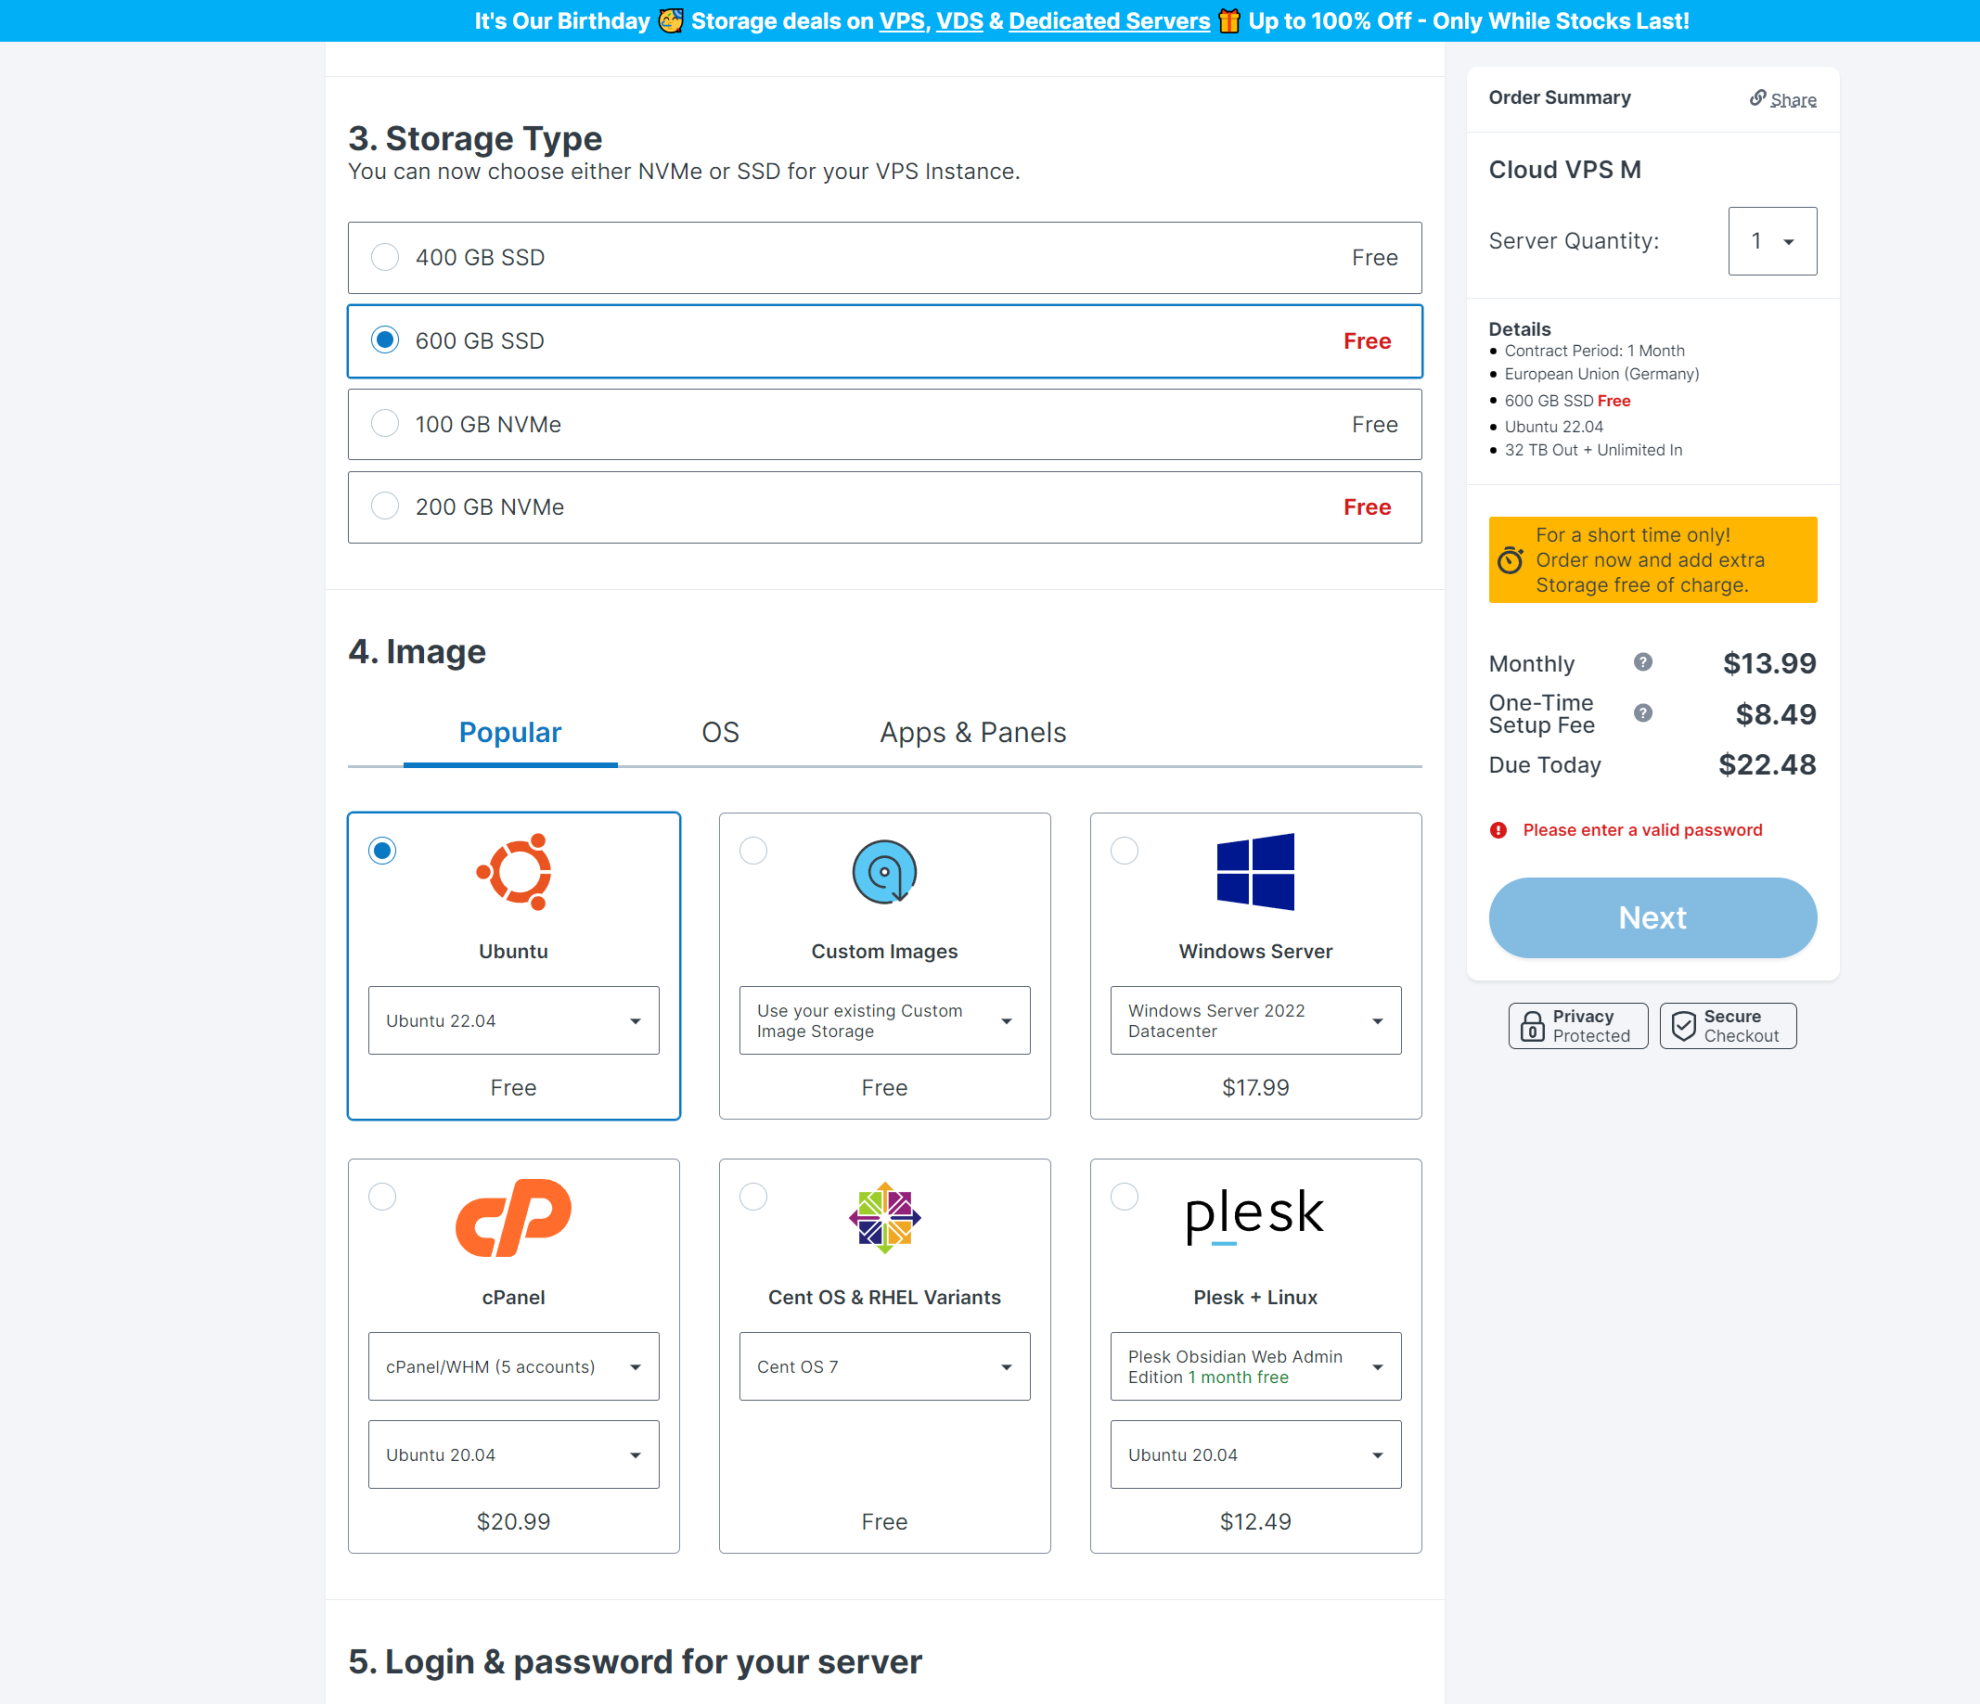Click the Custom Images disc icon
Image resolution: width=1980 pixels, height=1704 pixels.
click(x=884, y=871)
